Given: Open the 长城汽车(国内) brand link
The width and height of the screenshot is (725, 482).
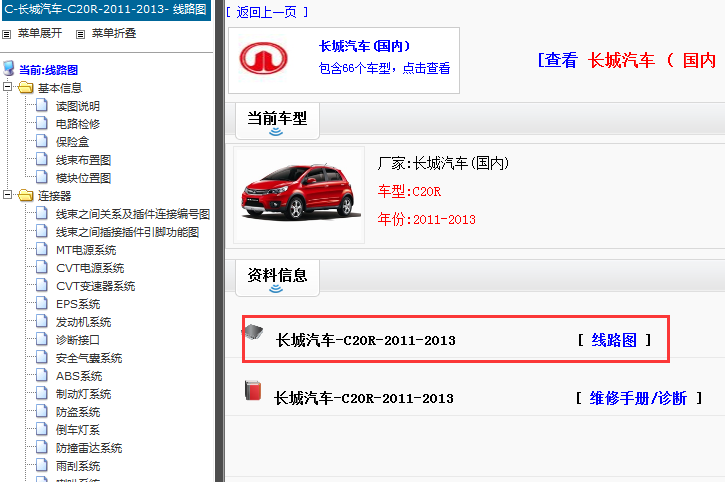Looking at the screenshot, I should (x=365, y=46).
